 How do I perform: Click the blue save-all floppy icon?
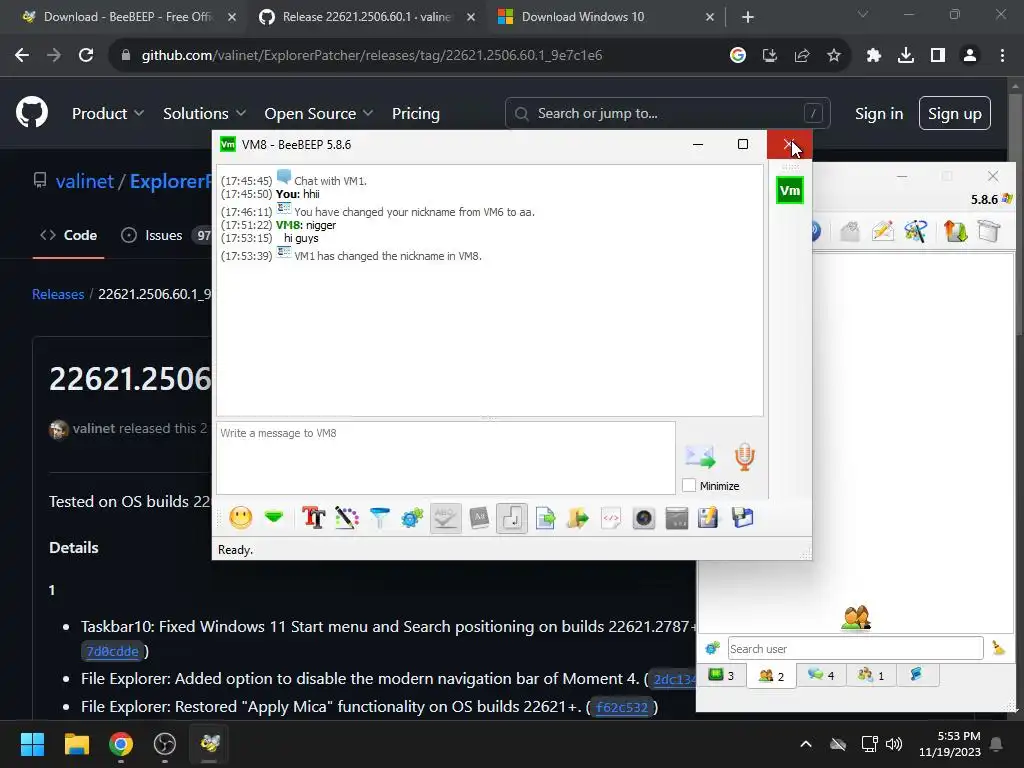coord(743,518)
